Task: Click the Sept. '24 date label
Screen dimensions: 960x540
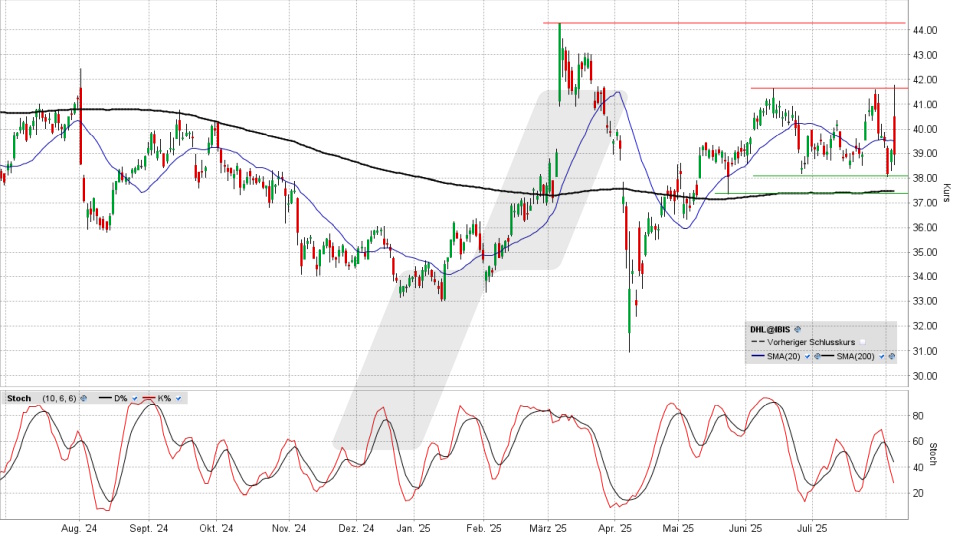Action: click(x=149, y=528)
